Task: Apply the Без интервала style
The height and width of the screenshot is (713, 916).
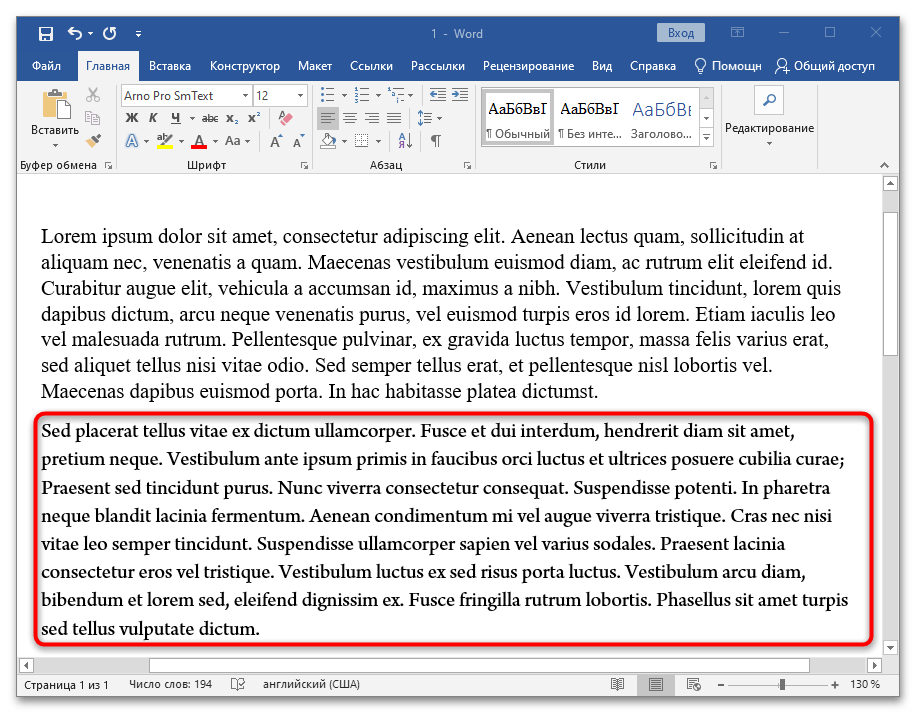Action: (x=589, y=118)
